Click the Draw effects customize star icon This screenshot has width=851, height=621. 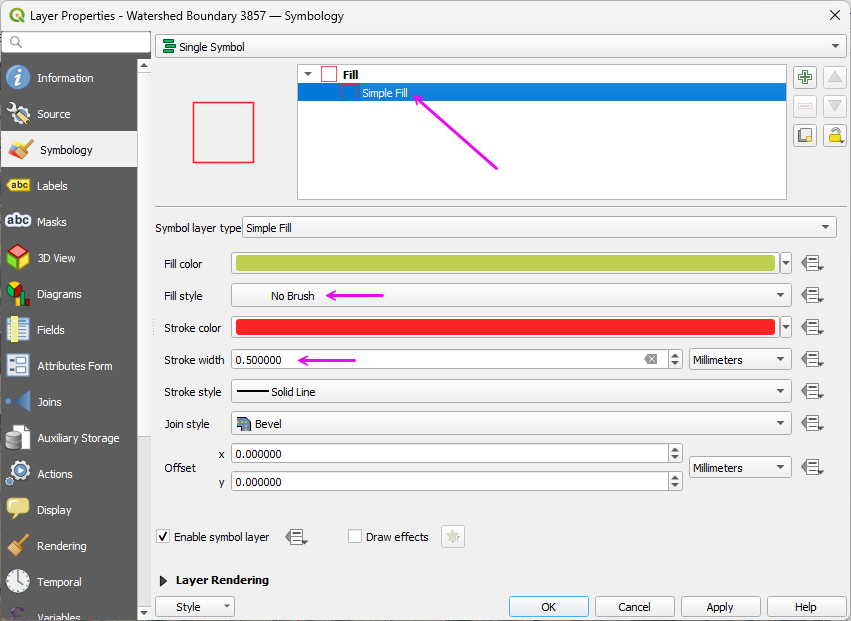453,537
